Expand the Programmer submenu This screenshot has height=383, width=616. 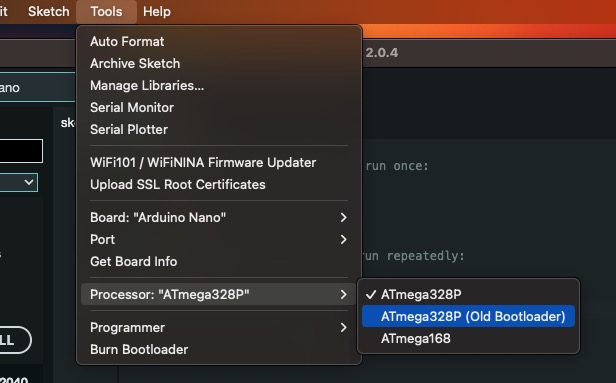[219, 328]
